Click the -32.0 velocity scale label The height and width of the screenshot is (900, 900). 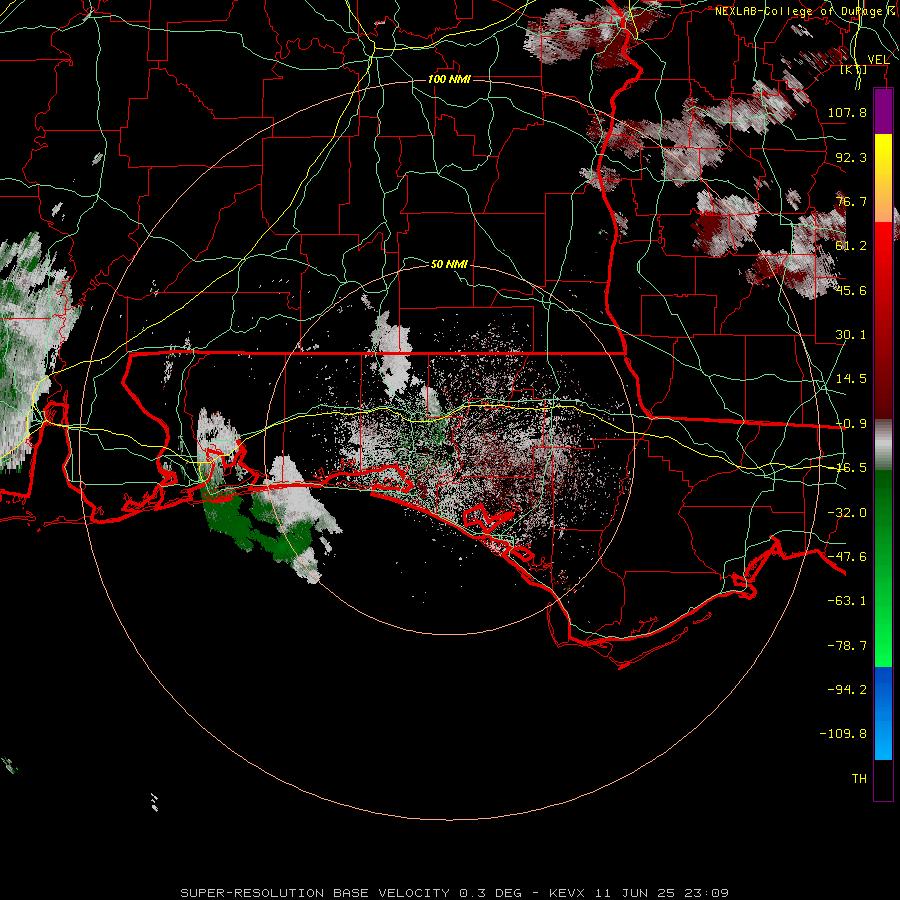pos(847,513)
